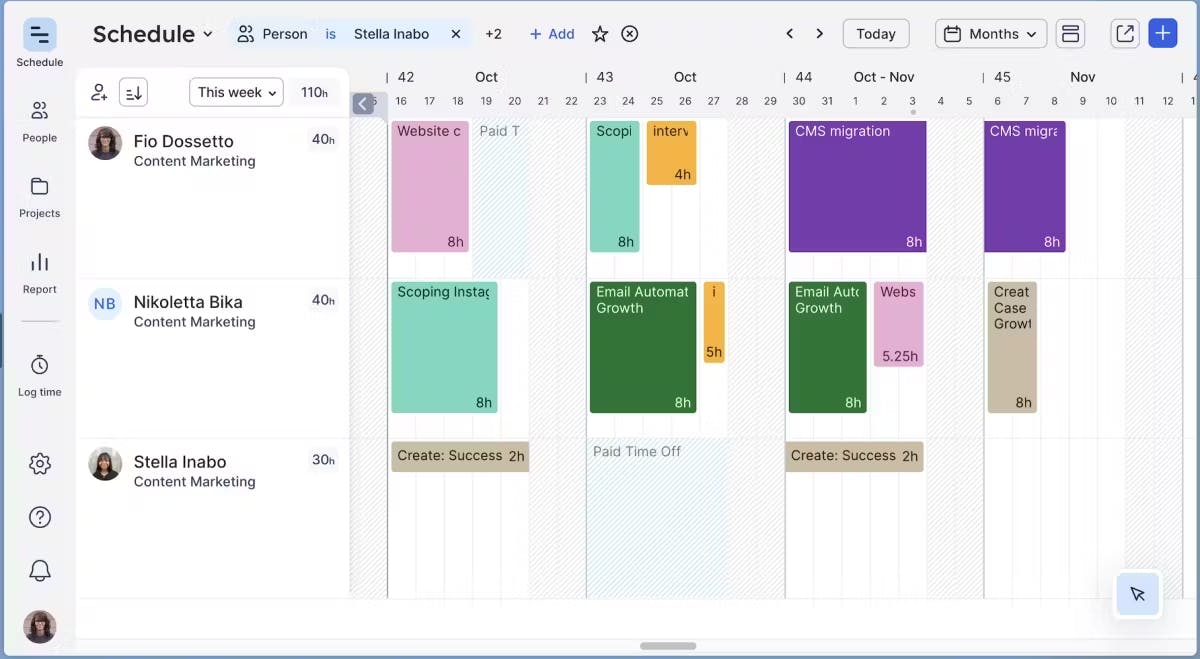This screenshot has height=659, width=1200.
Task: Open the People section in sidebar
Action: (x=39, y=120)
